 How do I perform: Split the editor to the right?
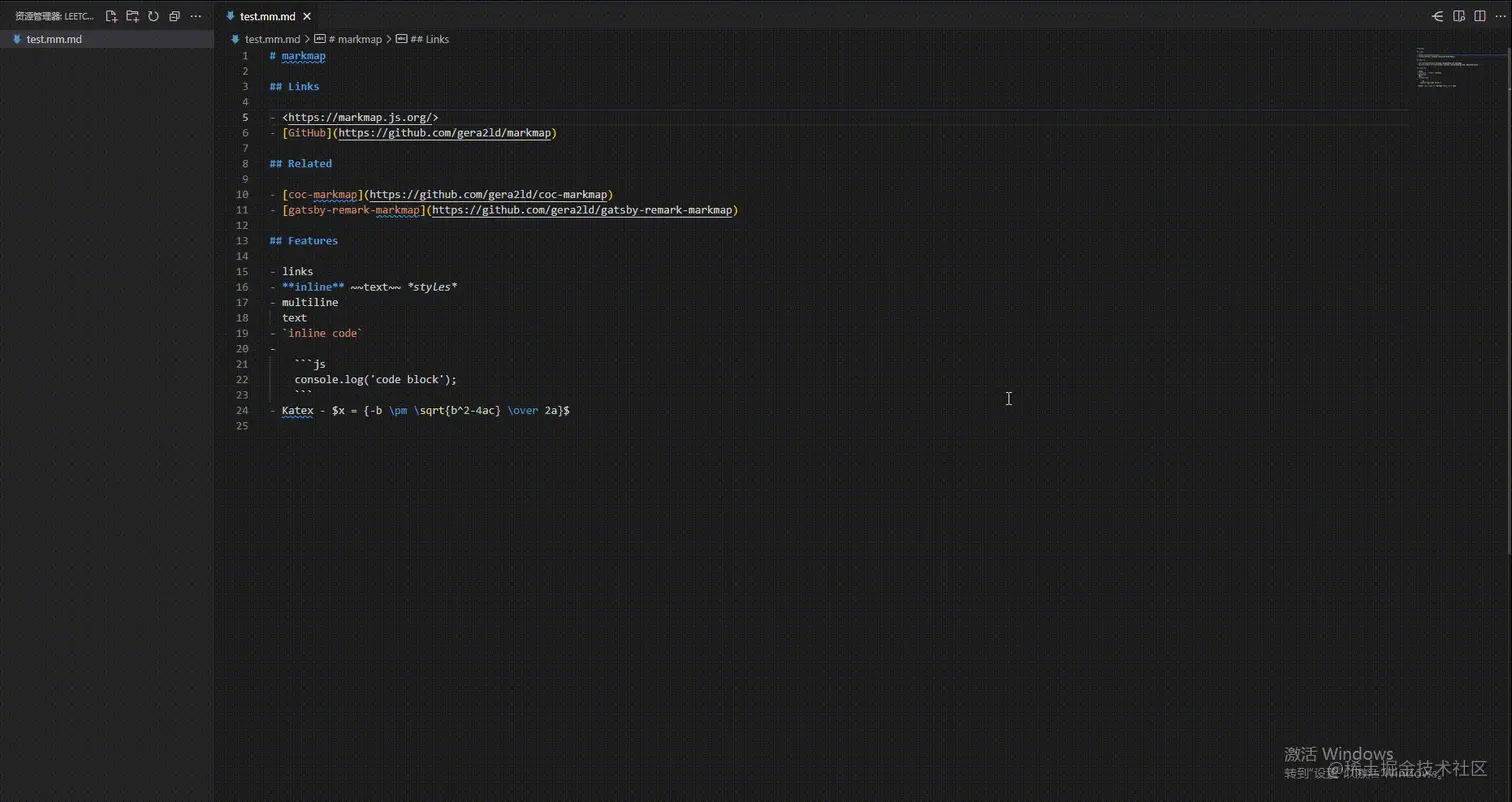tap(1480, 16)
